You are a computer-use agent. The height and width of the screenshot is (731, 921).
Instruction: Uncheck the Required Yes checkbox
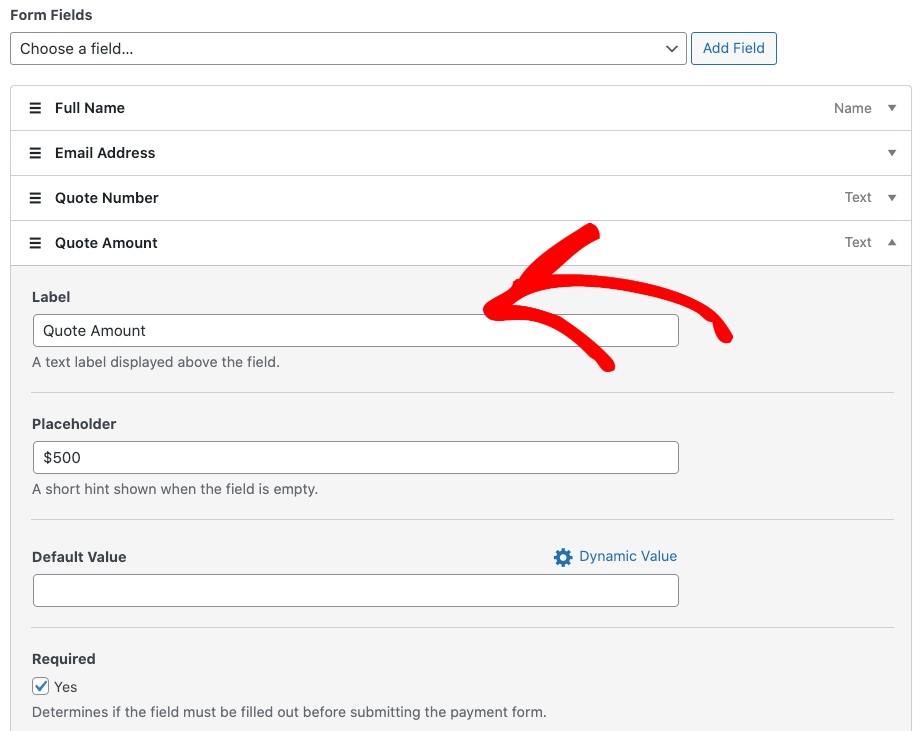[41, 686]
